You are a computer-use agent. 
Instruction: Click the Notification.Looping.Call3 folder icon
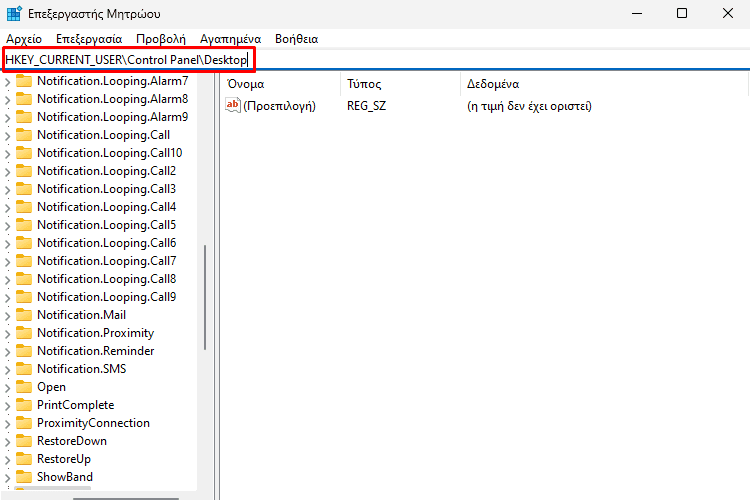click(x=24, y=189)
